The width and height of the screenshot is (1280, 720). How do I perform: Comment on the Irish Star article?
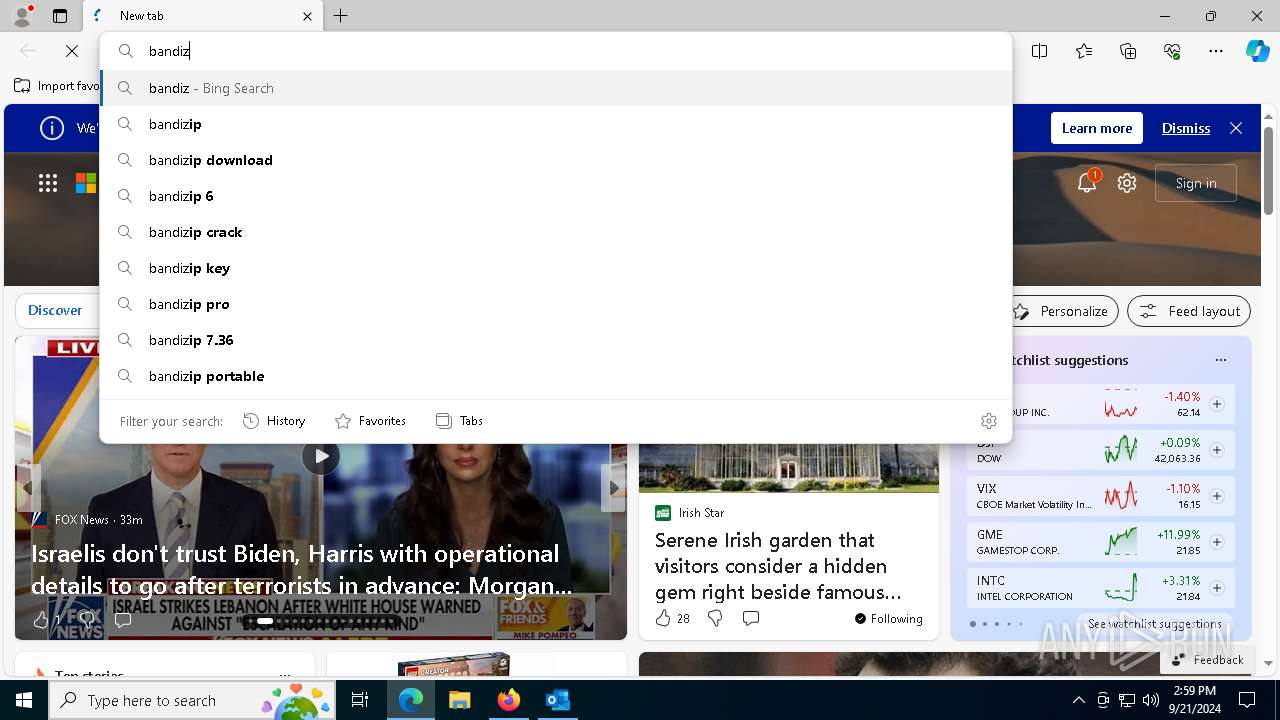751,619
